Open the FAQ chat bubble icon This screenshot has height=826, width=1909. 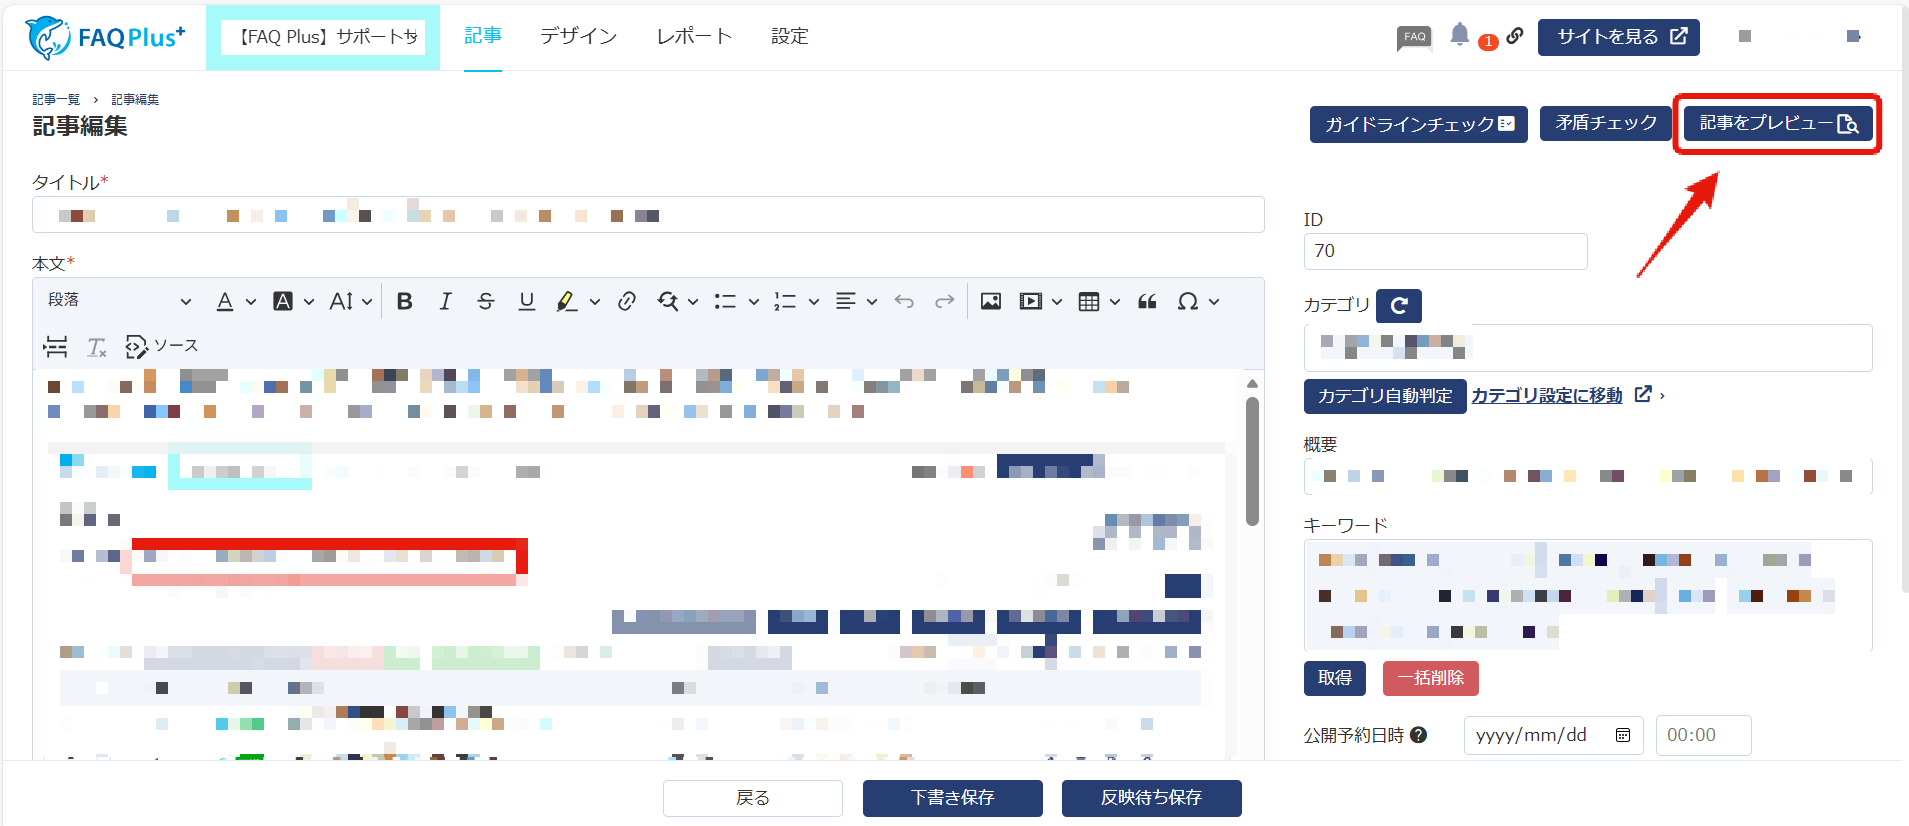1414,37
